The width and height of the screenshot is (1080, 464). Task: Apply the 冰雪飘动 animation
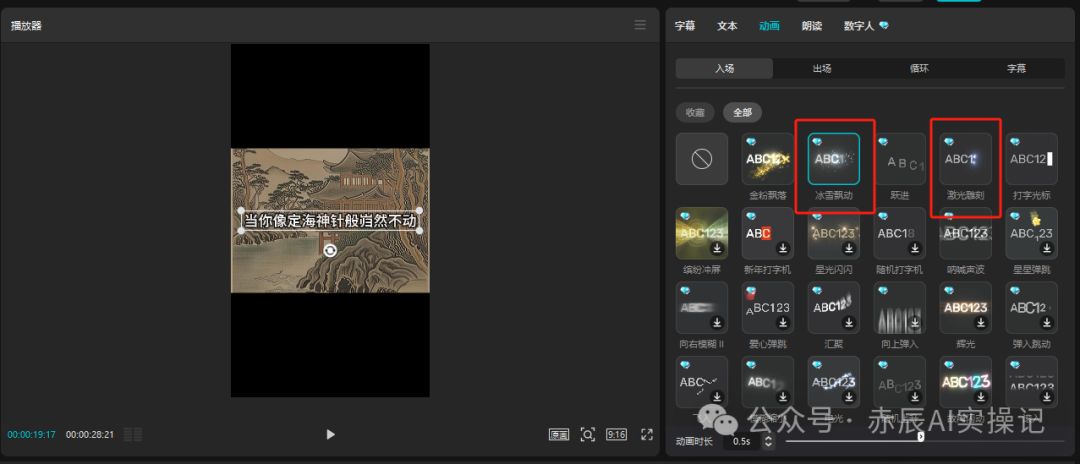(833, 159)
